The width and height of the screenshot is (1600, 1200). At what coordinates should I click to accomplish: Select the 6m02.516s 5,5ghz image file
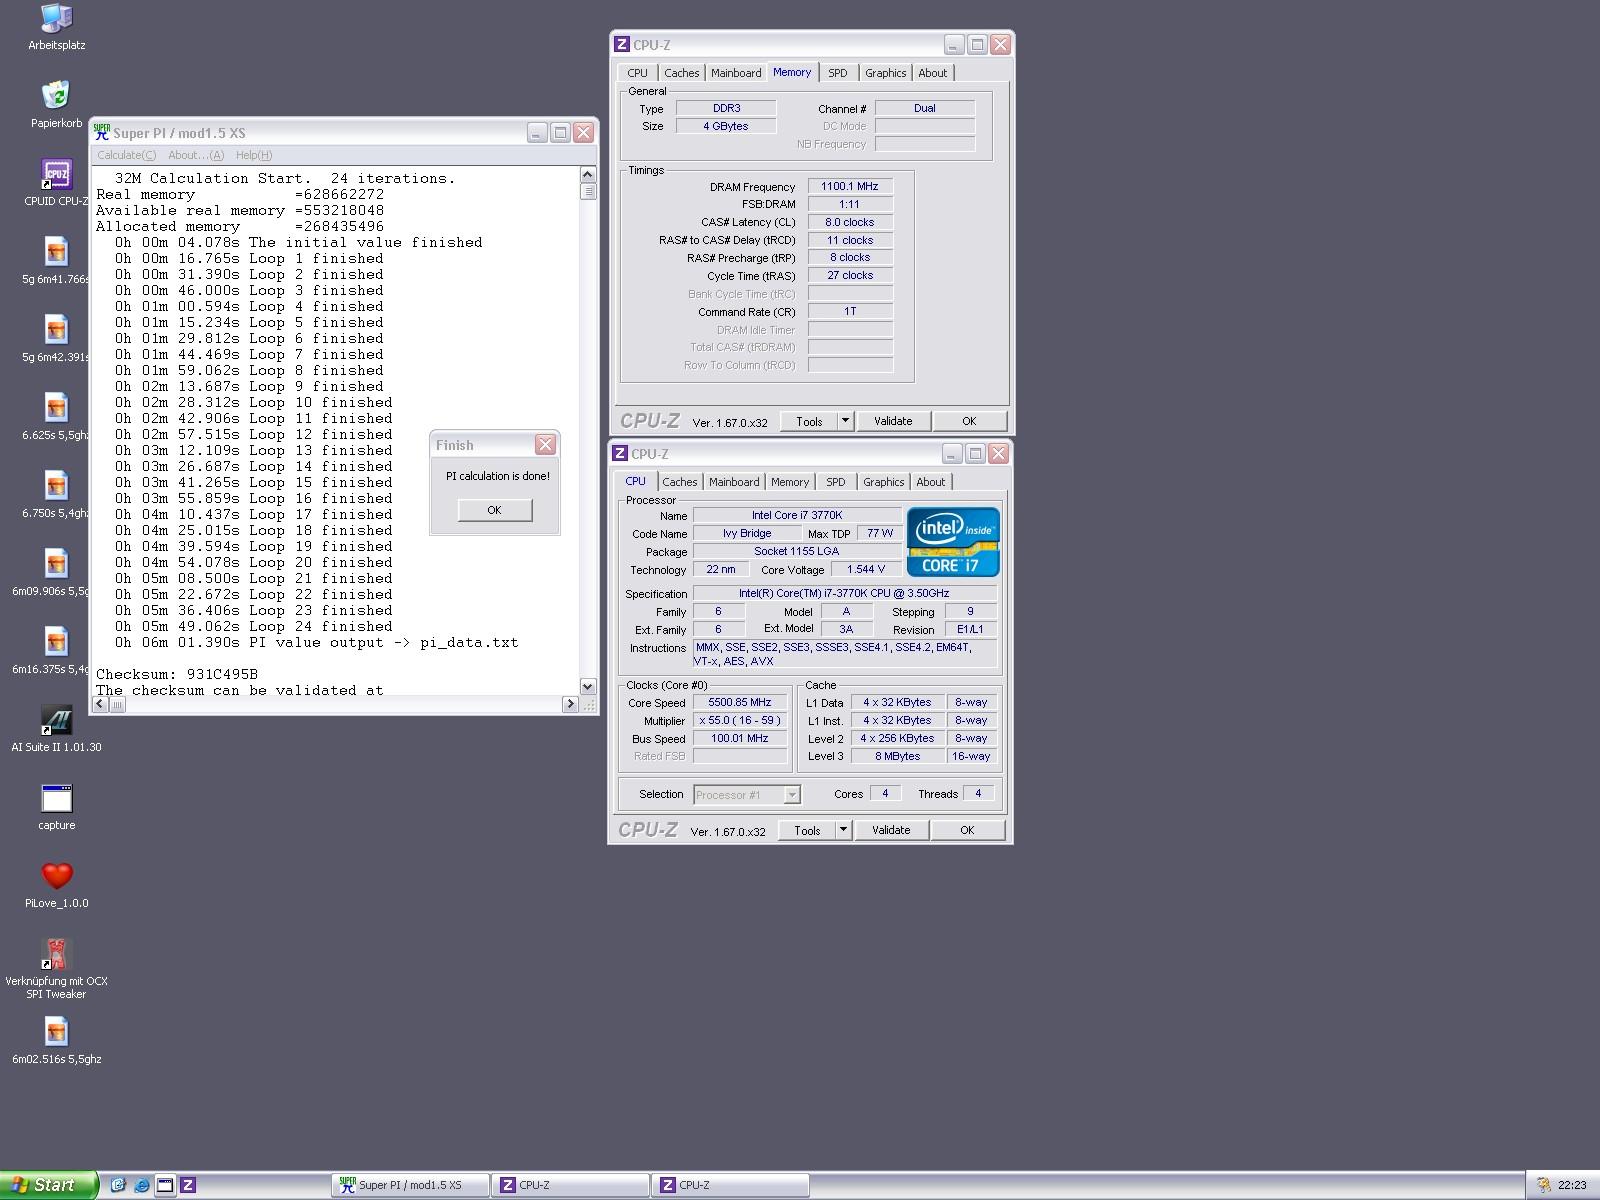(x=56, y=1032)
